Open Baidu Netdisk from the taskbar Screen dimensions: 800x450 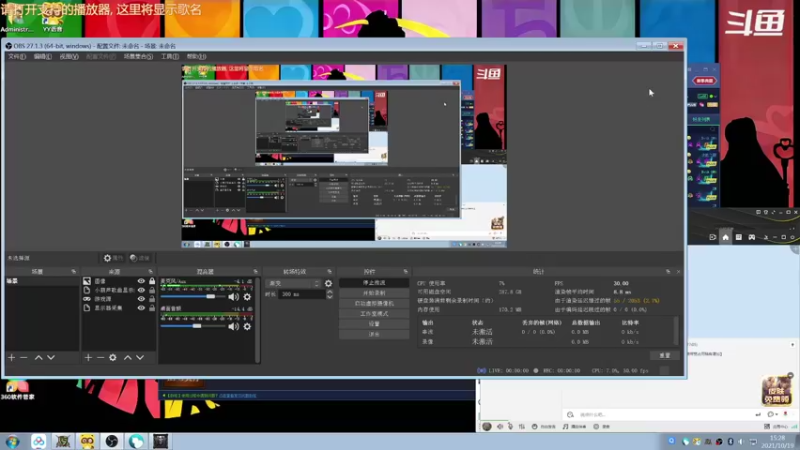click(38, 441)
